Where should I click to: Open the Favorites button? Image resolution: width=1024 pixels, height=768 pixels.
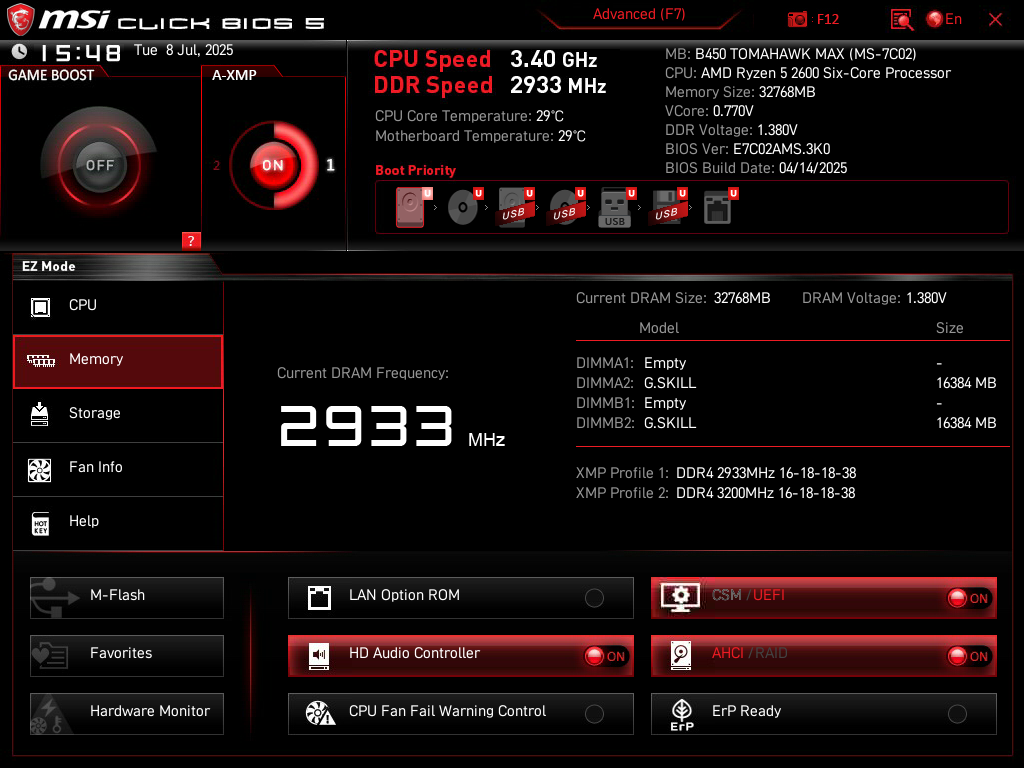click(x=127, y=656)
